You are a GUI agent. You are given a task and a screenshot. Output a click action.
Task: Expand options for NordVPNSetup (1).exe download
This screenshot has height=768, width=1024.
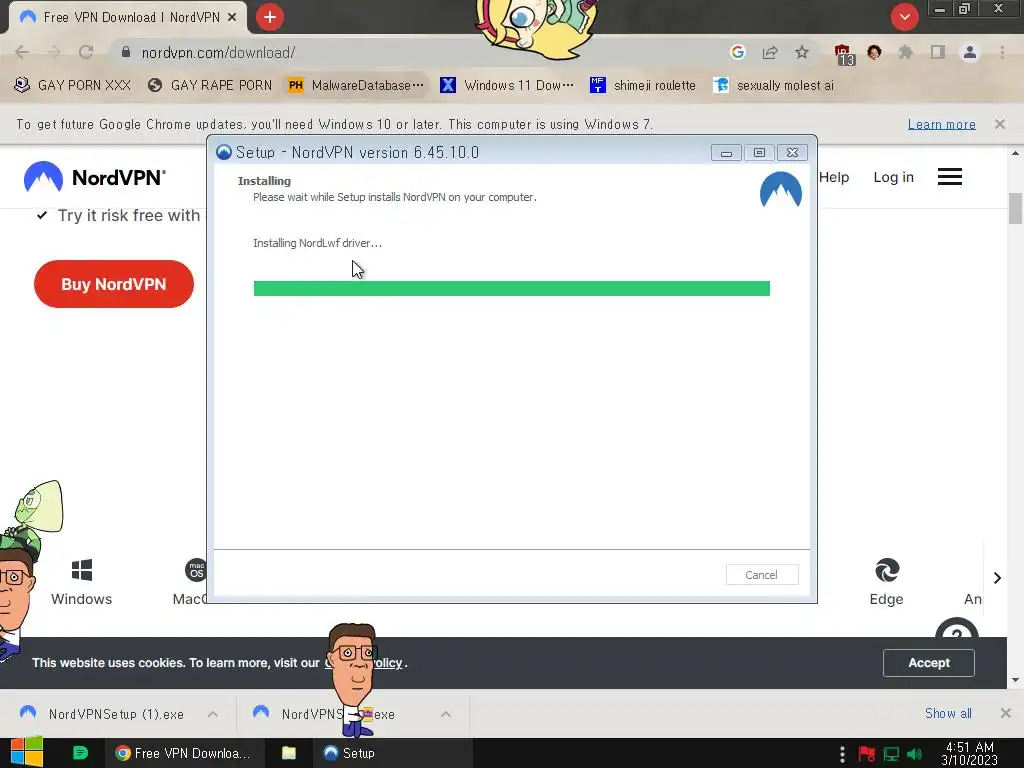(x=213, y=714)
